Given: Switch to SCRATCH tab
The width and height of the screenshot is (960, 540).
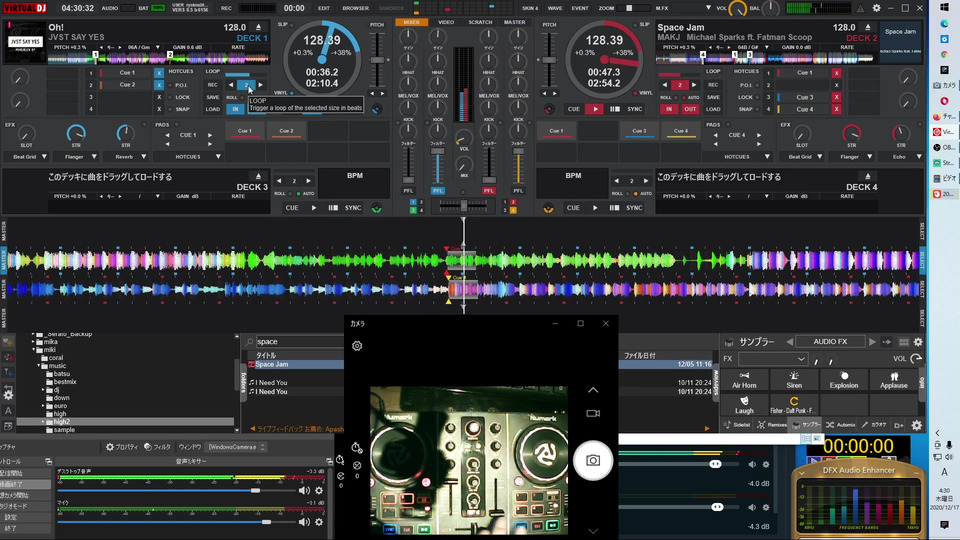Looking at the screenshot, I should [x=480, y=22].
